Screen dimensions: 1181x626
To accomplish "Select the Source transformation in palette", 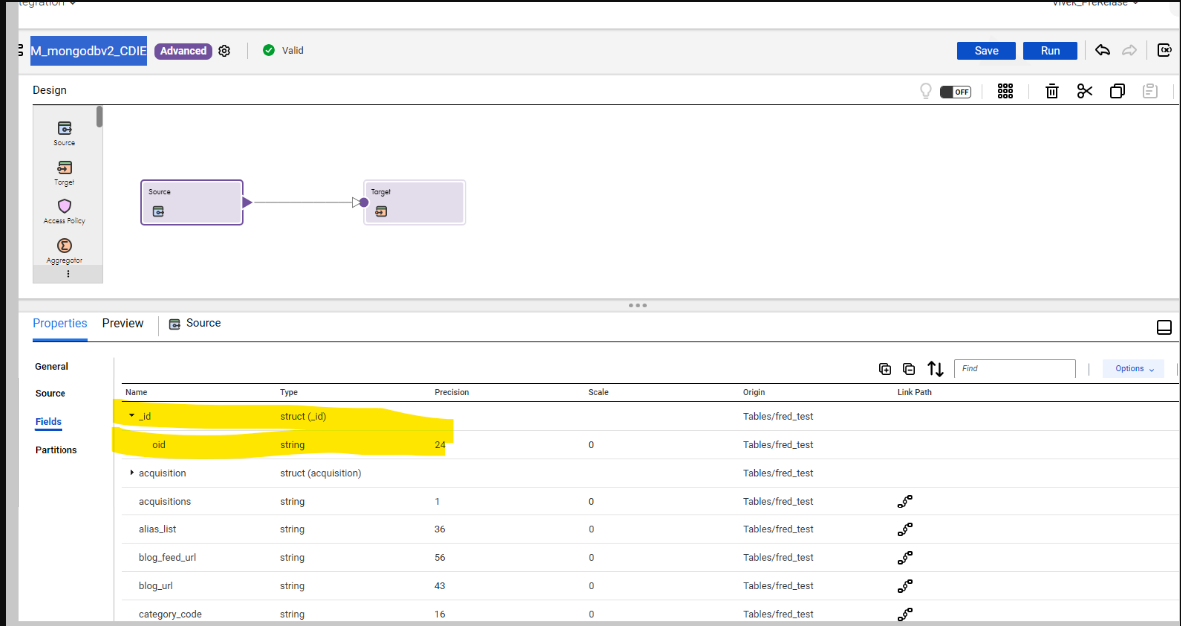I will (64, 133).
